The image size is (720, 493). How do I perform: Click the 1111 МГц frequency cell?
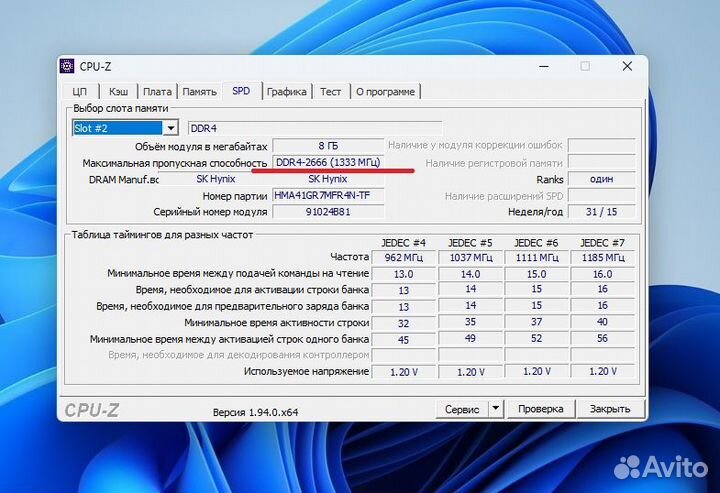click(536, 258)
